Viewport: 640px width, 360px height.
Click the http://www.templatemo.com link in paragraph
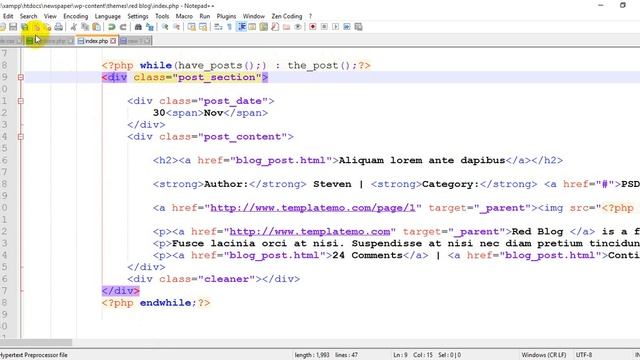point(310,231)
